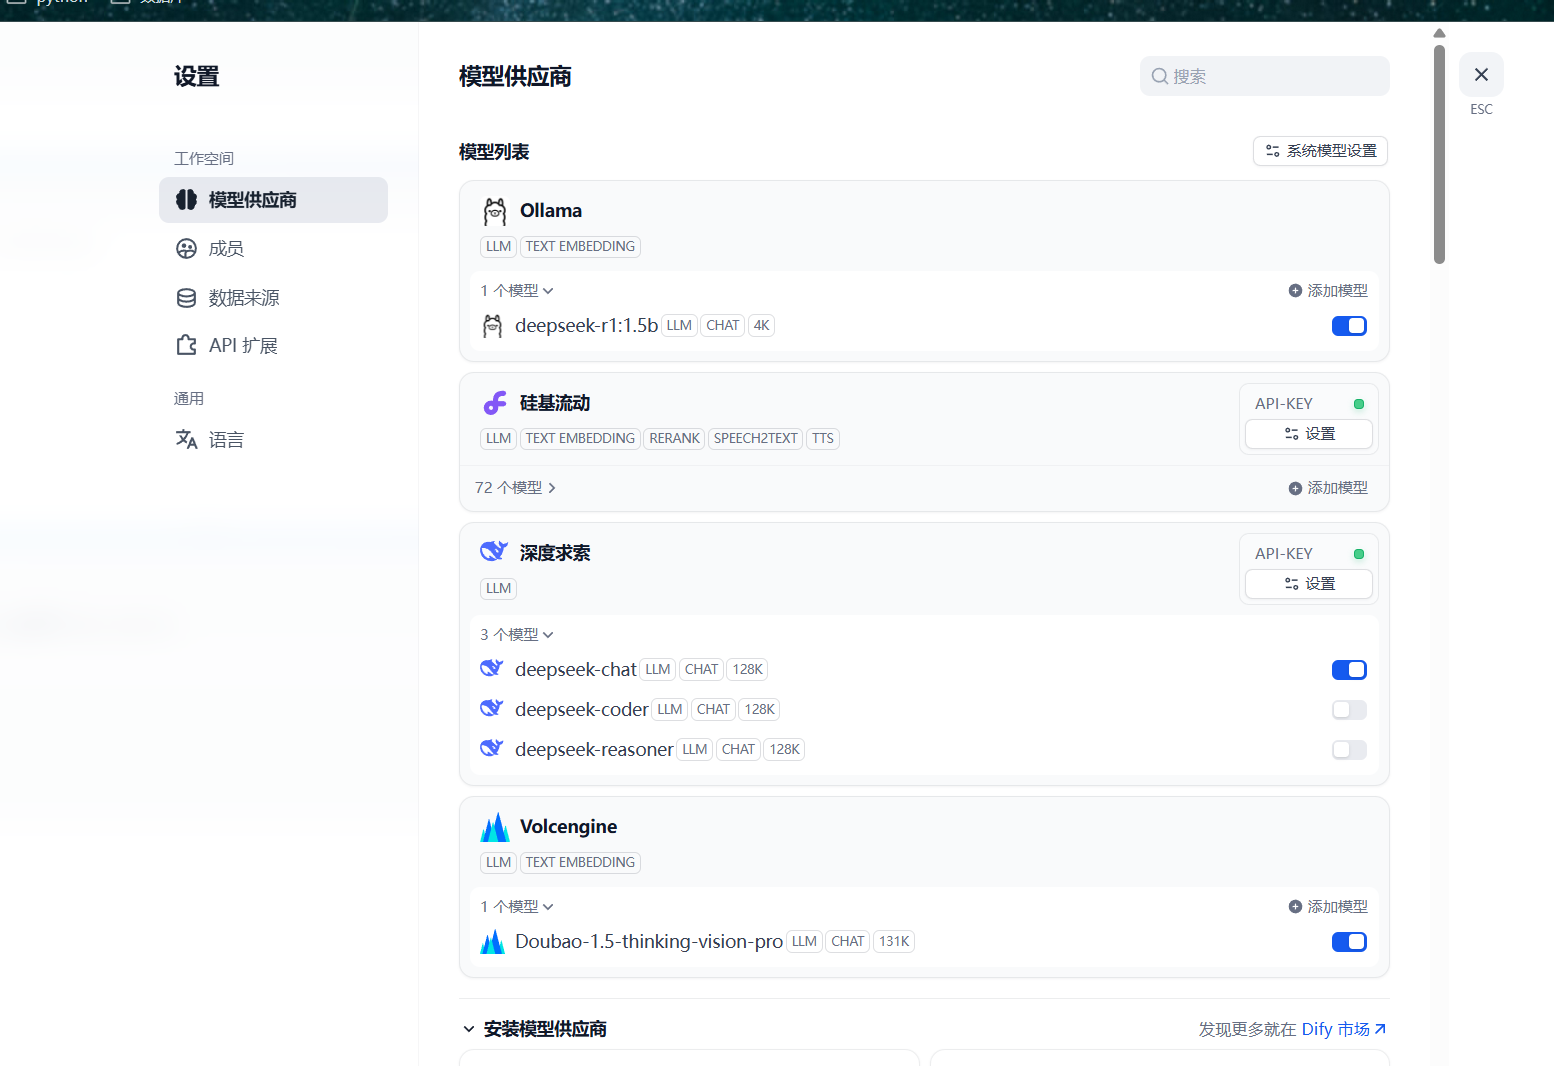
Task: Click the 128K tag on deepseek-coder row
Action: click(x=759, y=710)
